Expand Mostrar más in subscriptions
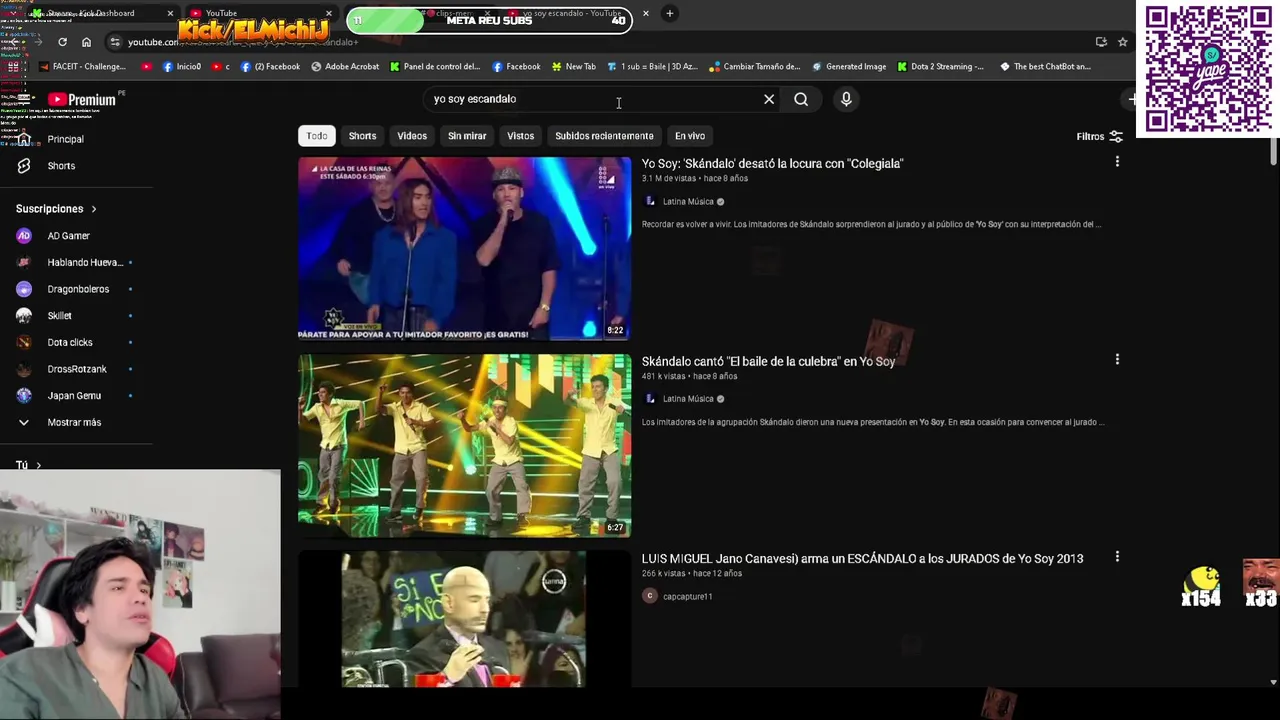The image size is (1280, 720). pyautogui.click(x=75, y=422)
